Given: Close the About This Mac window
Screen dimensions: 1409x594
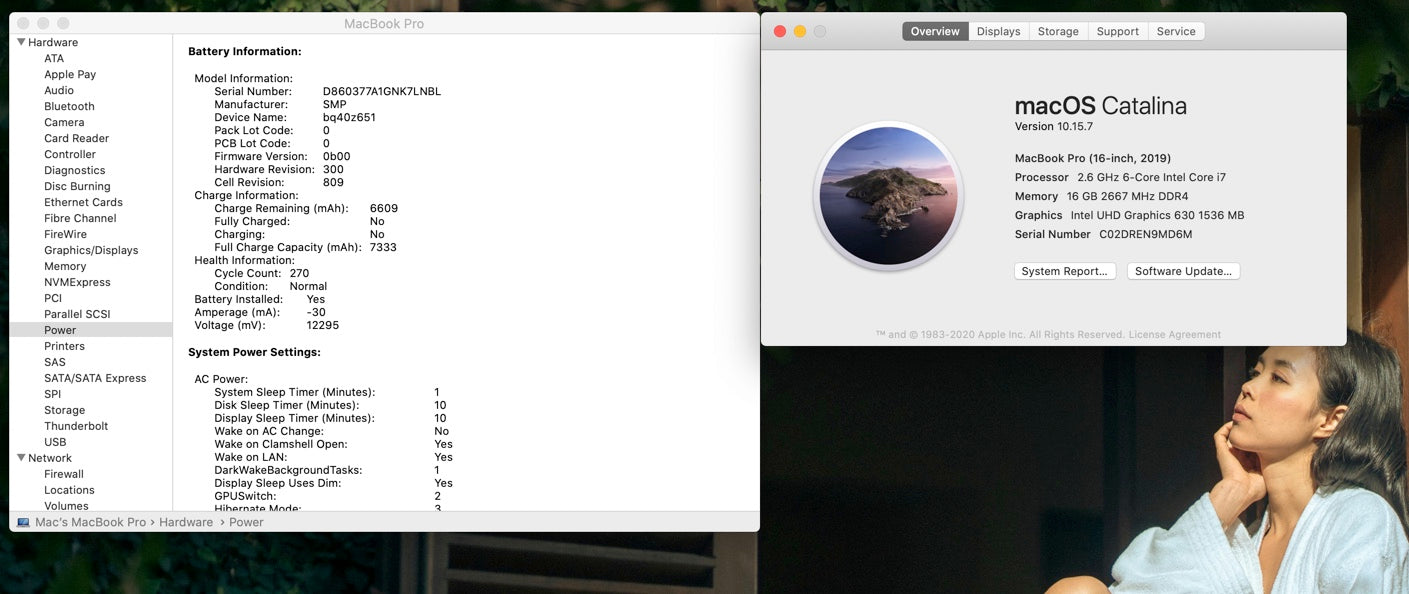Looking at the screenshot, I should 780,32.
